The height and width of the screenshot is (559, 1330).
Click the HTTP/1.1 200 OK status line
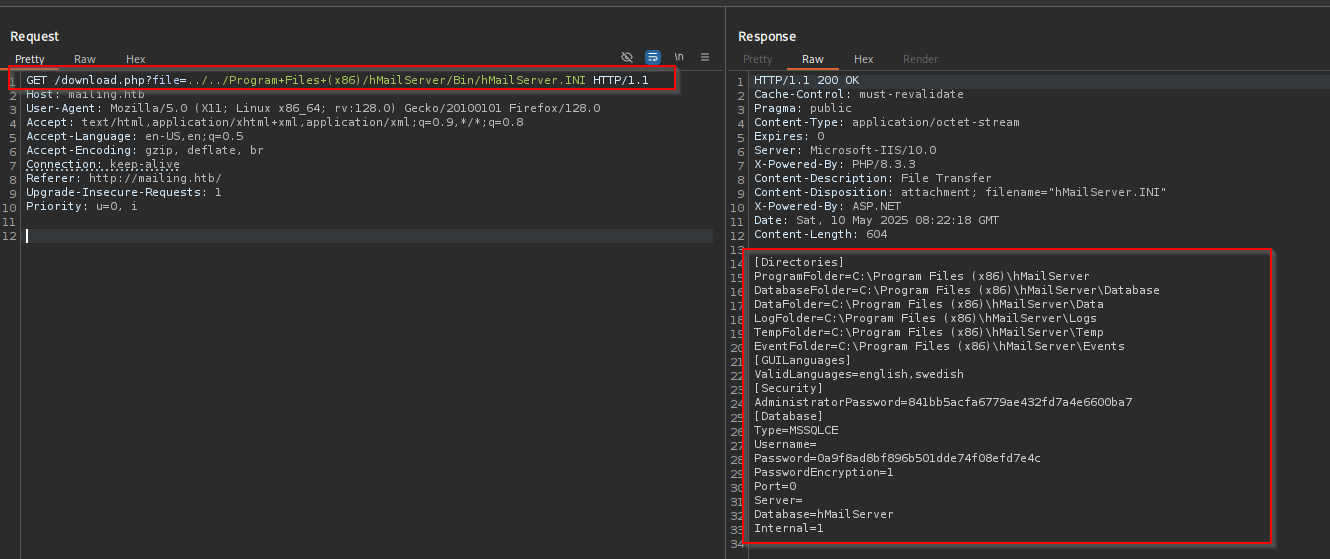(806, 80)
